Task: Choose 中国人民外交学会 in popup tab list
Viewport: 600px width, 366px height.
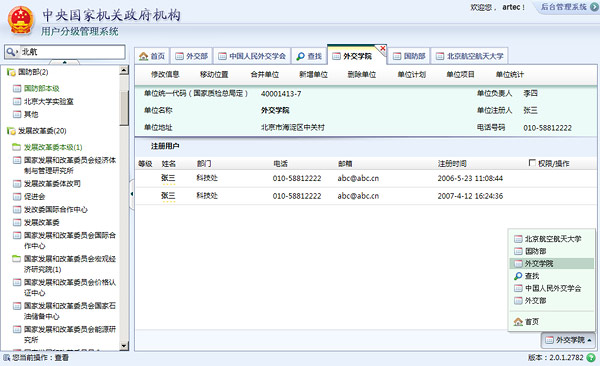Action: coord(552,288)
